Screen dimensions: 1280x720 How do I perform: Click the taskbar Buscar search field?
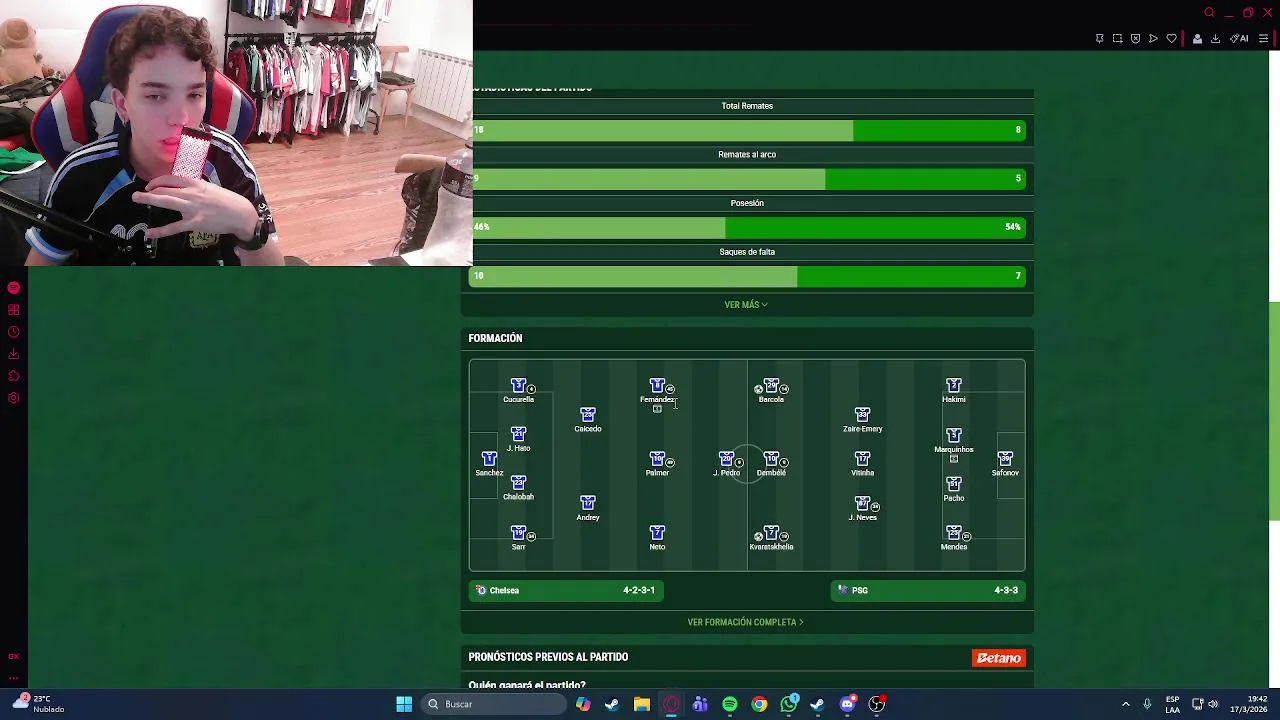pyautogui.click(x=493, y=704)
